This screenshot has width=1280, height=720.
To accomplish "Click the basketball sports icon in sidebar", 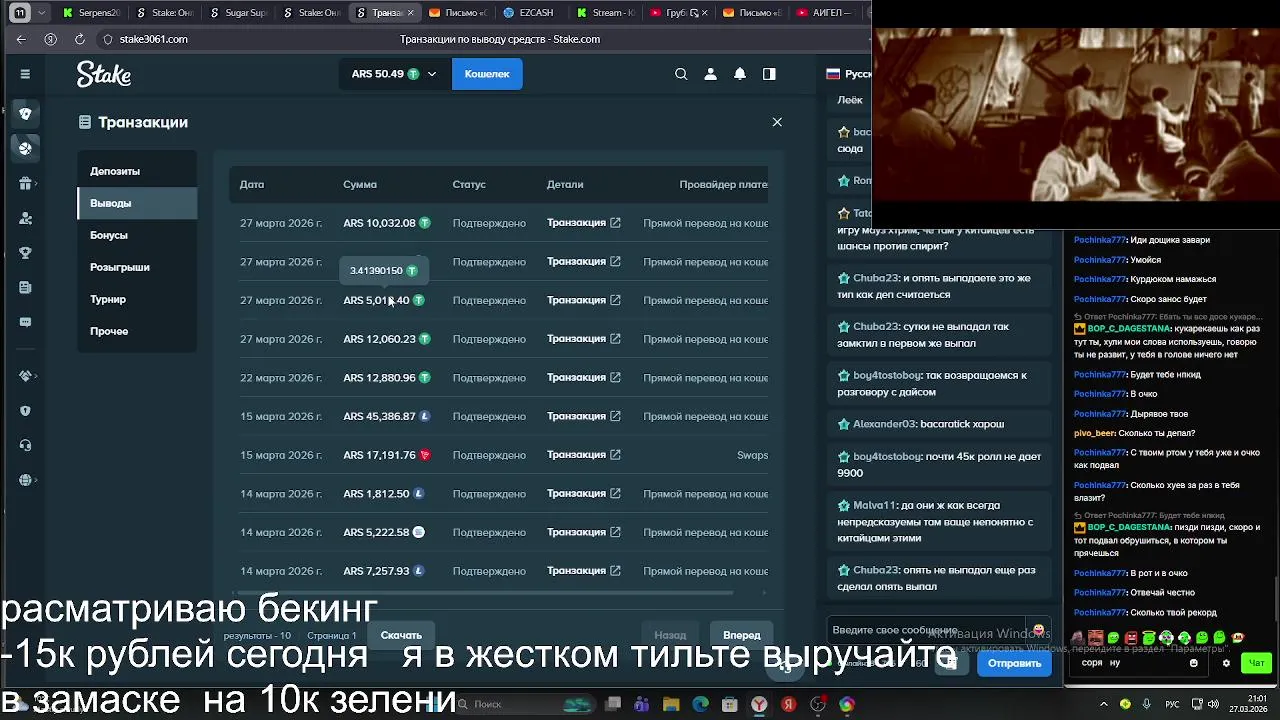I will 25,148.
